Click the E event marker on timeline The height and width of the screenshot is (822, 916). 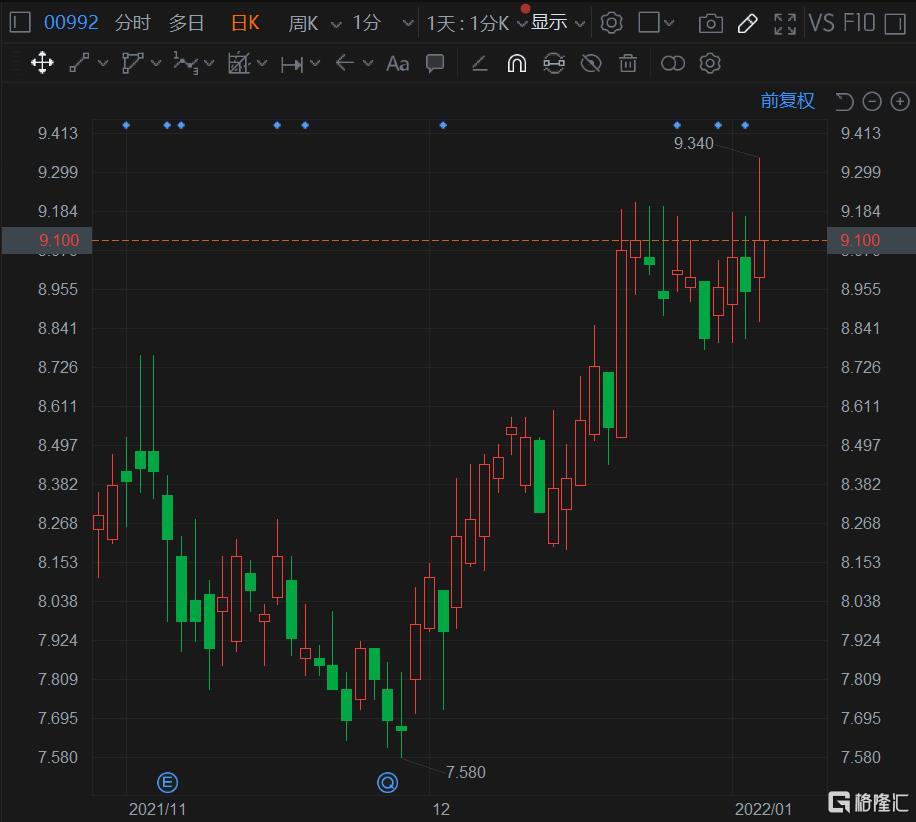[168, 782]
